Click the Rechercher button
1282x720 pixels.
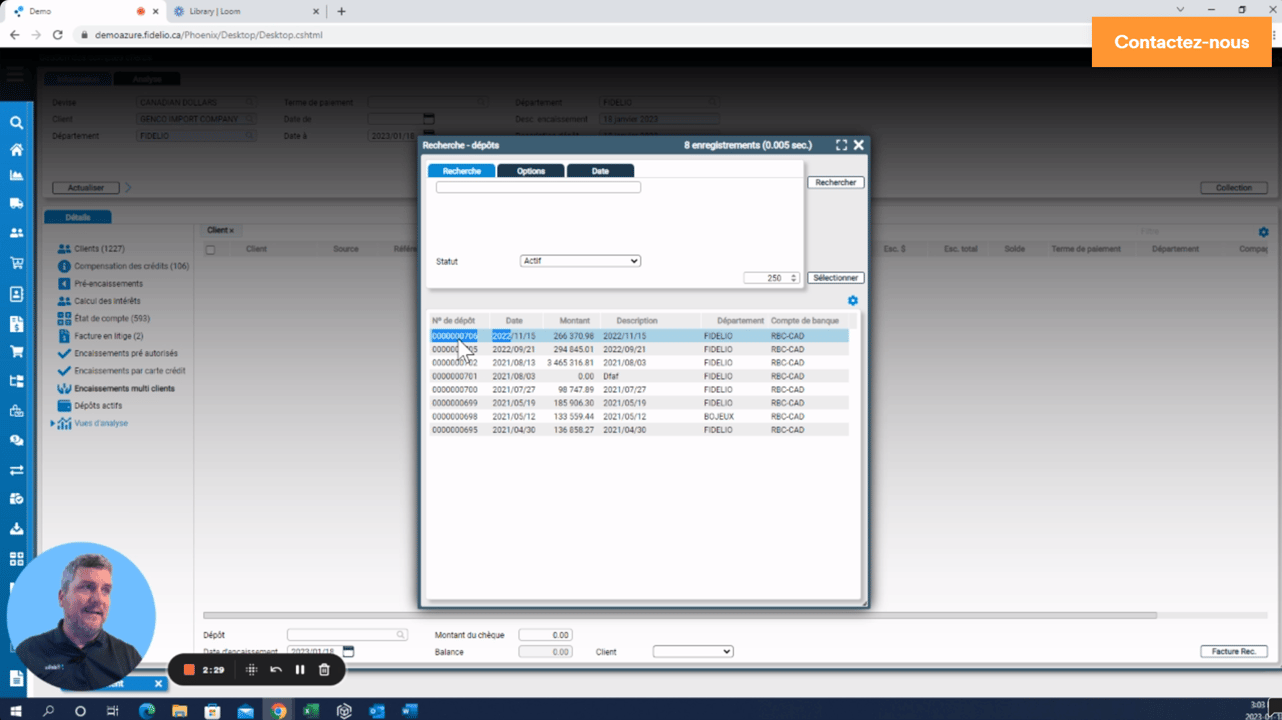pos(835,183)
